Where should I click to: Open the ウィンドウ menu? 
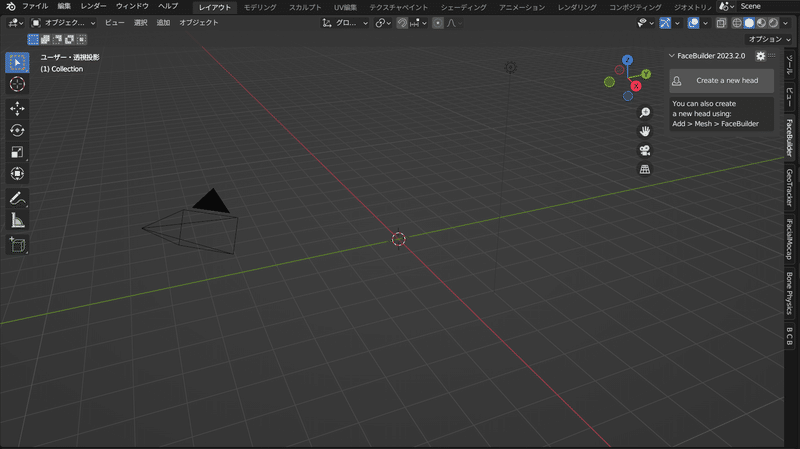pos(132,7)
